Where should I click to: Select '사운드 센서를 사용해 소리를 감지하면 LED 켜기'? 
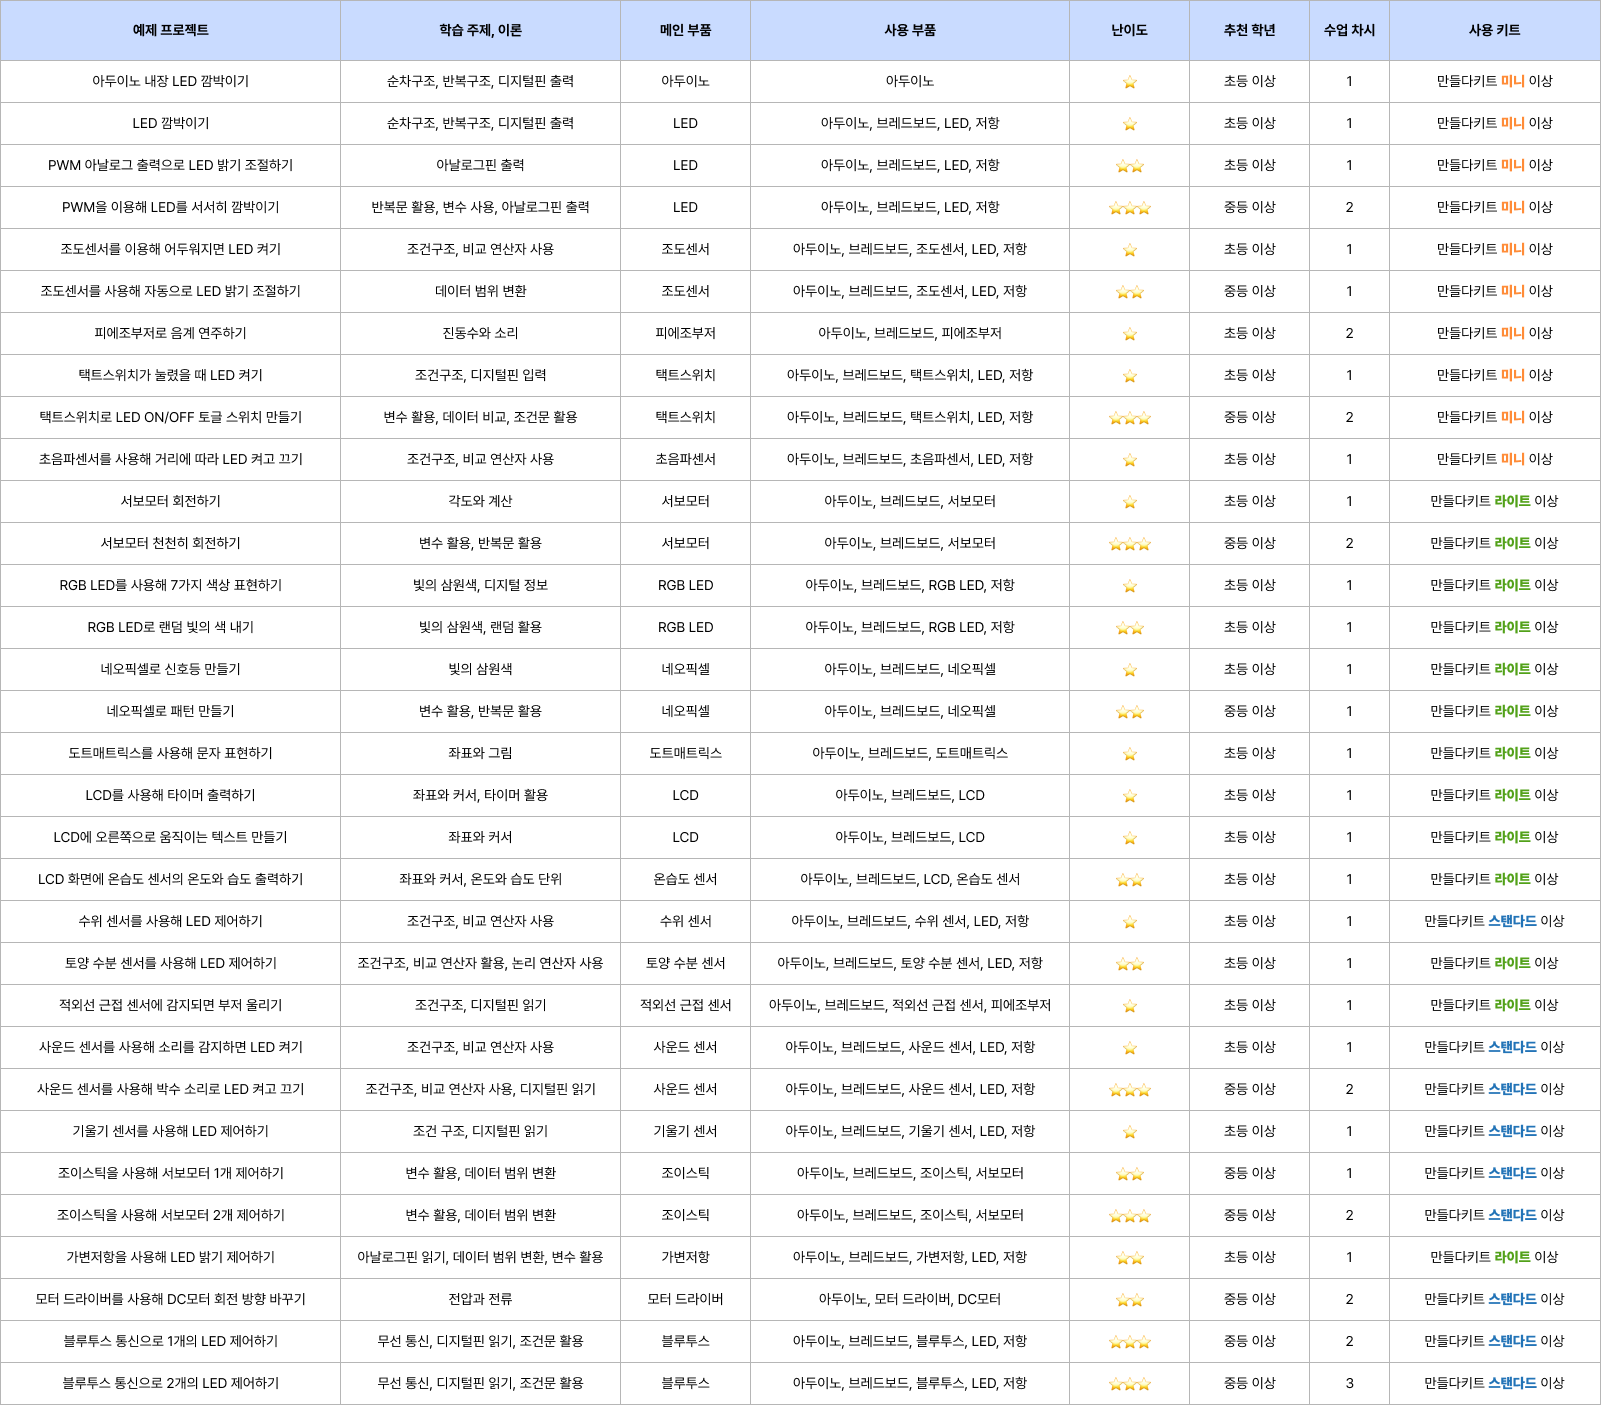click(170, 1047)
